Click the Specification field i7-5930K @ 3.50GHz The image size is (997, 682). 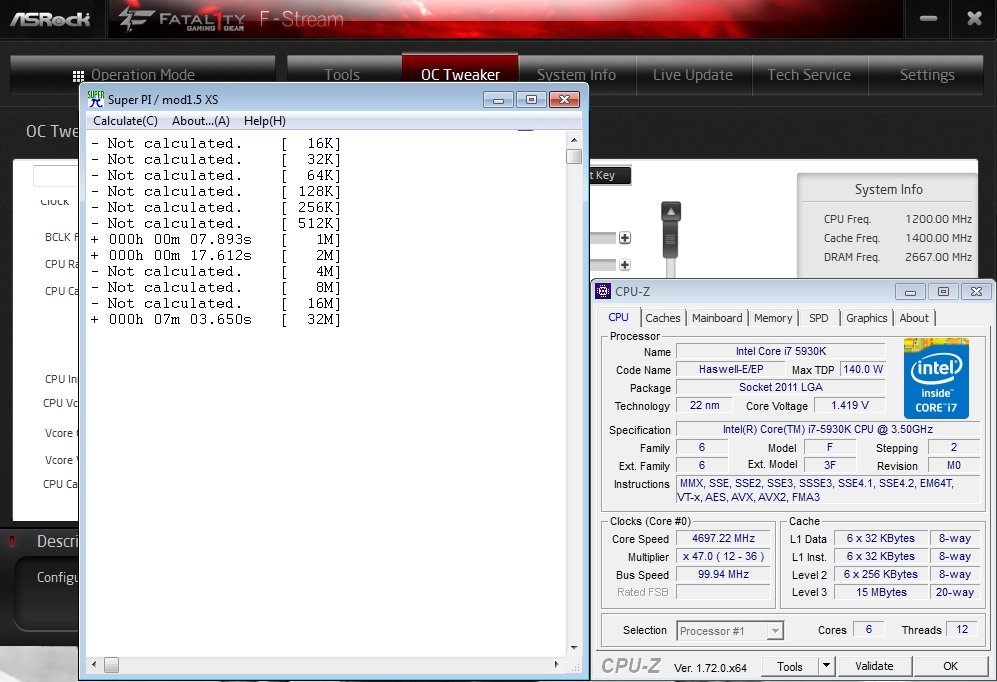tap(827, 429)
